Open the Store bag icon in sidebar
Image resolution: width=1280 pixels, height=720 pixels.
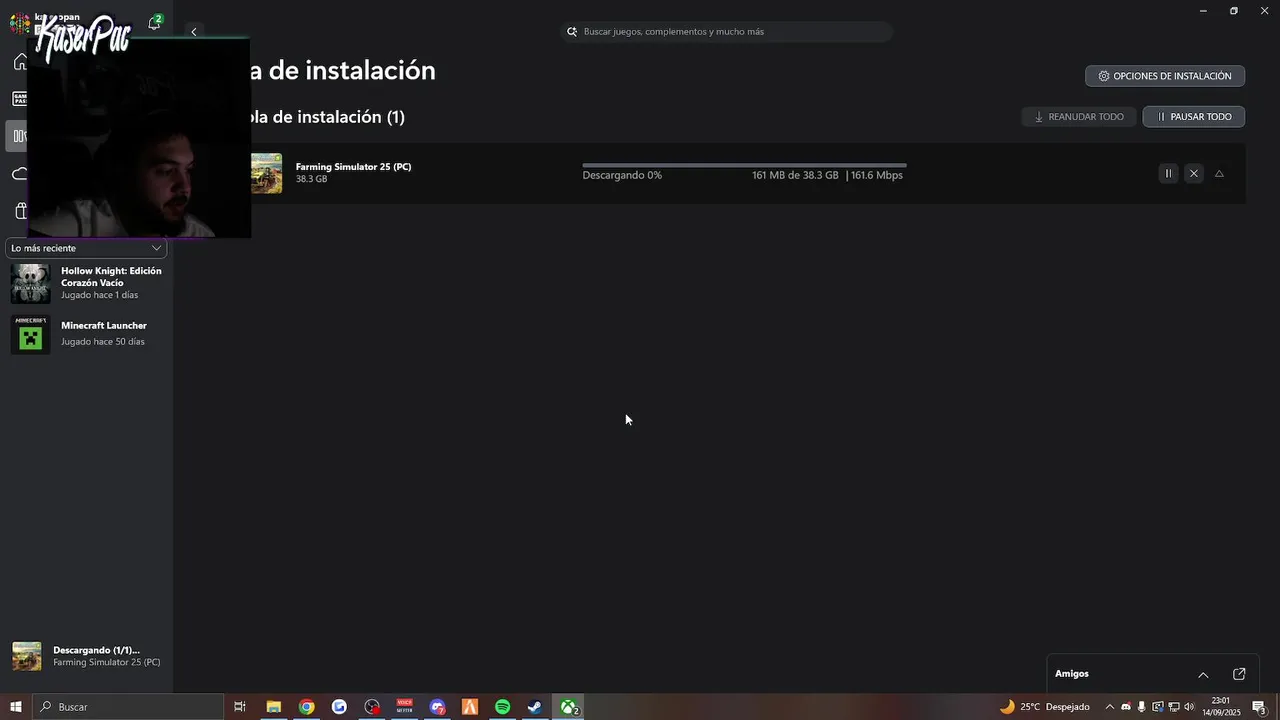(20, 211)
